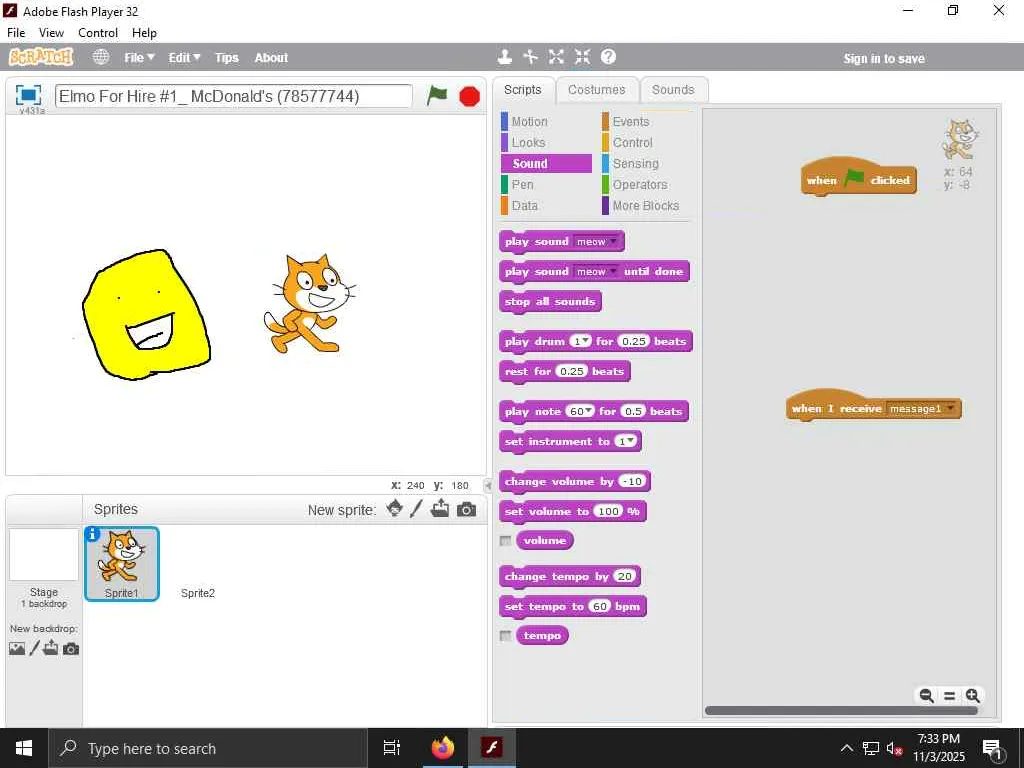This screenshot has height=768, width=1024.
Task: Click the red stop sign button
Action: click(x=470, y=97)
